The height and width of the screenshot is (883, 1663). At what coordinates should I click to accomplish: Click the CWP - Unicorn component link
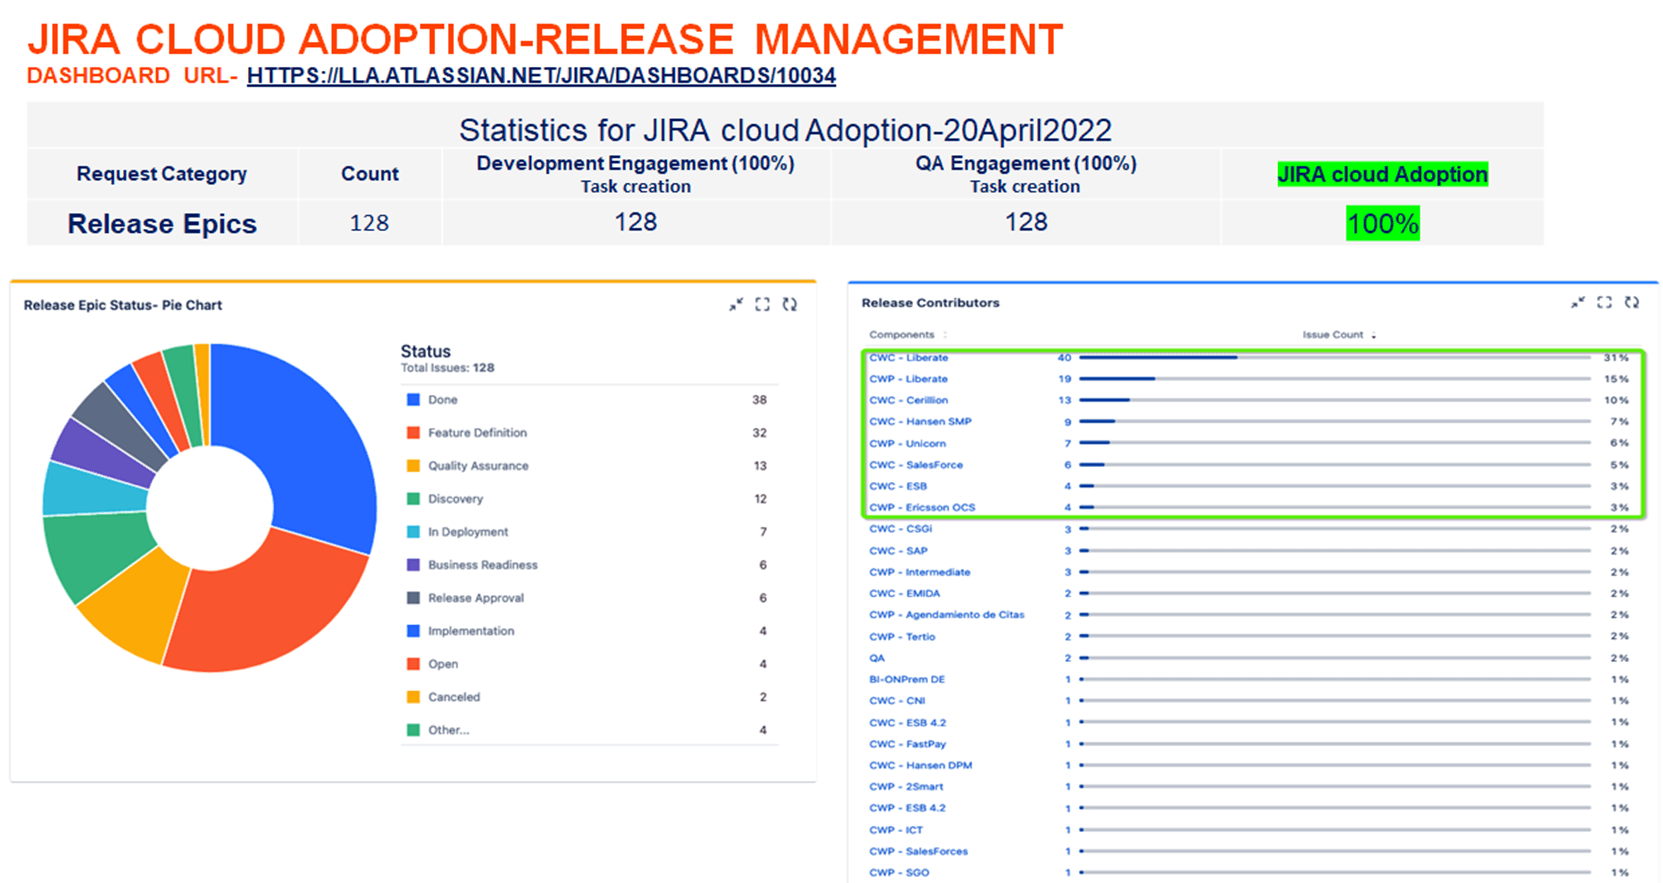907,443
